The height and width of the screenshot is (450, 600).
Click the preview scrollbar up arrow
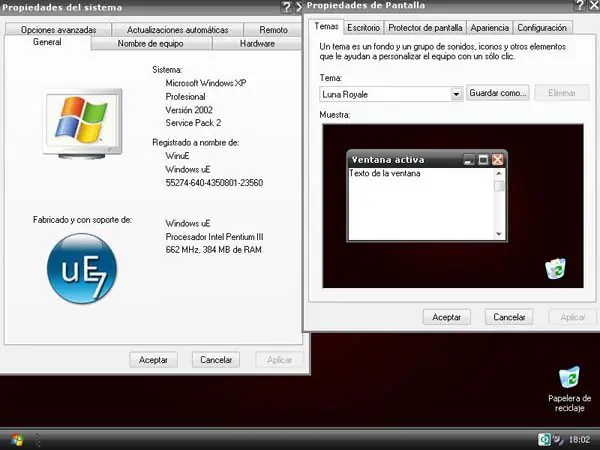(x=499, y=174)
